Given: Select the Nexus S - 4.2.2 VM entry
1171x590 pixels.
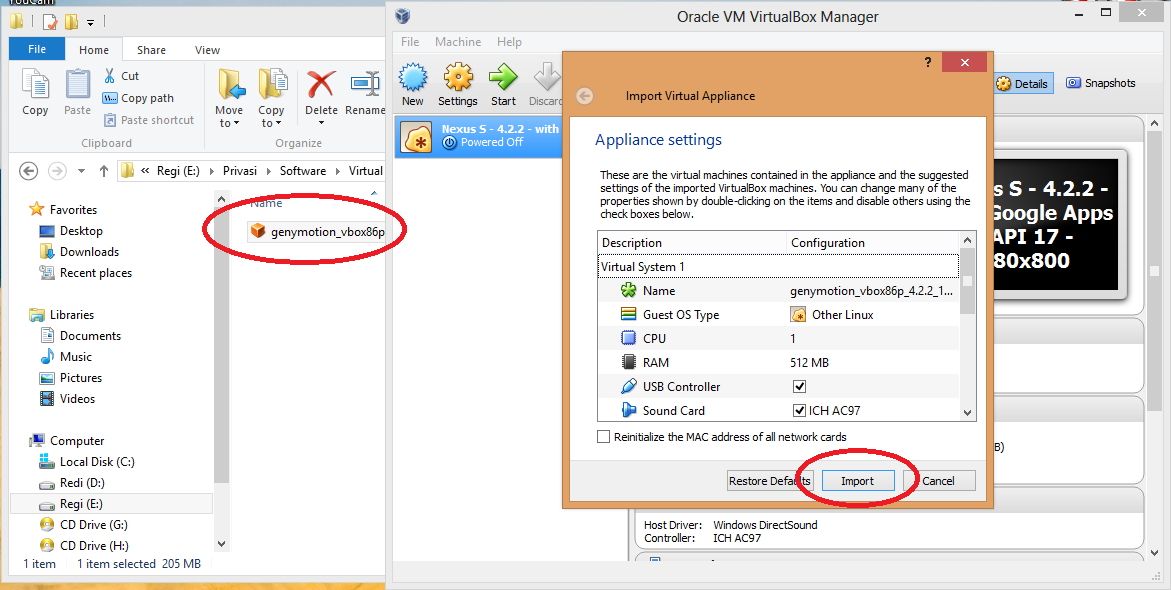Looking at the screenshot, I should 479,138.
